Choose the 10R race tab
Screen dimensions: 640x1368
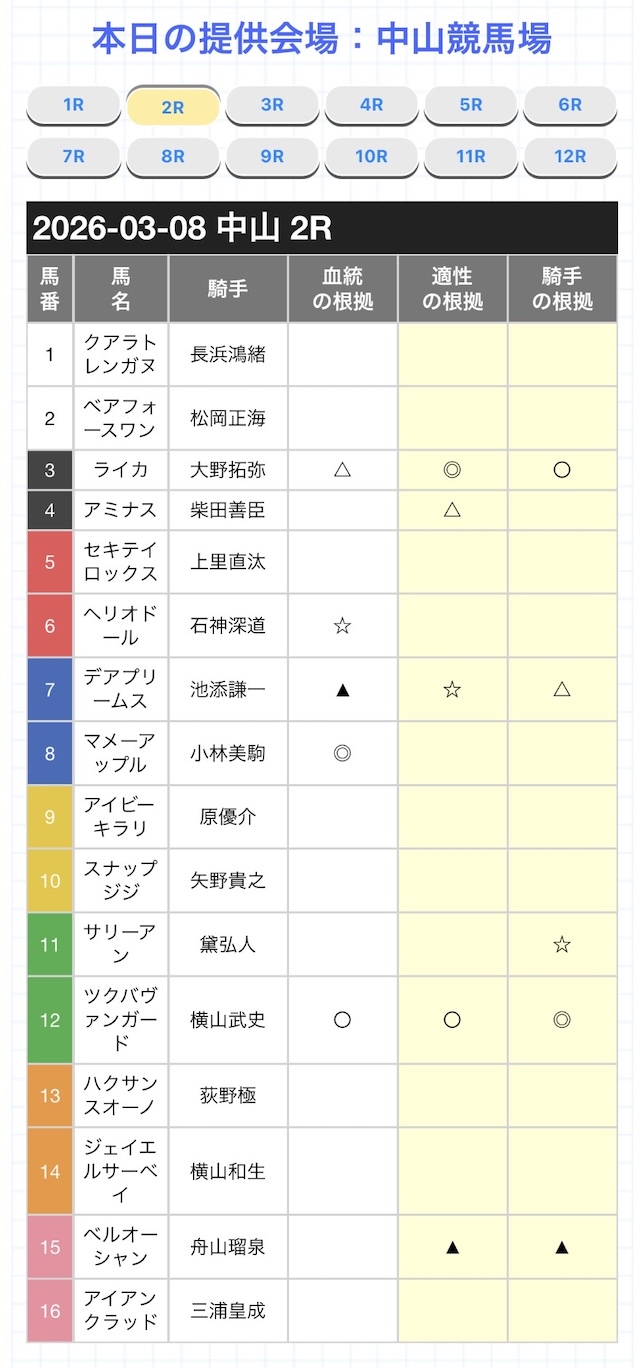[x=371, y=156]
